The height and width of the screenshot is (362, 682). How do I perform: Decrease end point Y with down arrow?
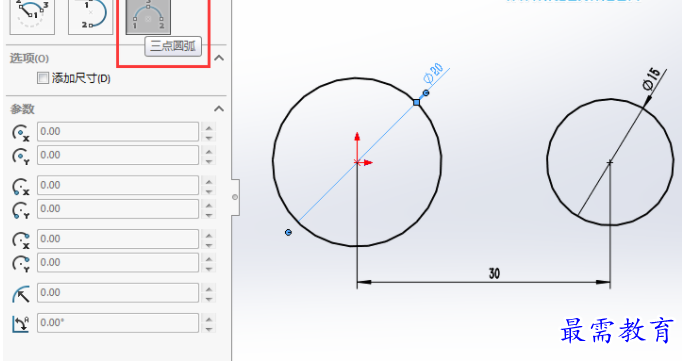(x=209, y=268)
